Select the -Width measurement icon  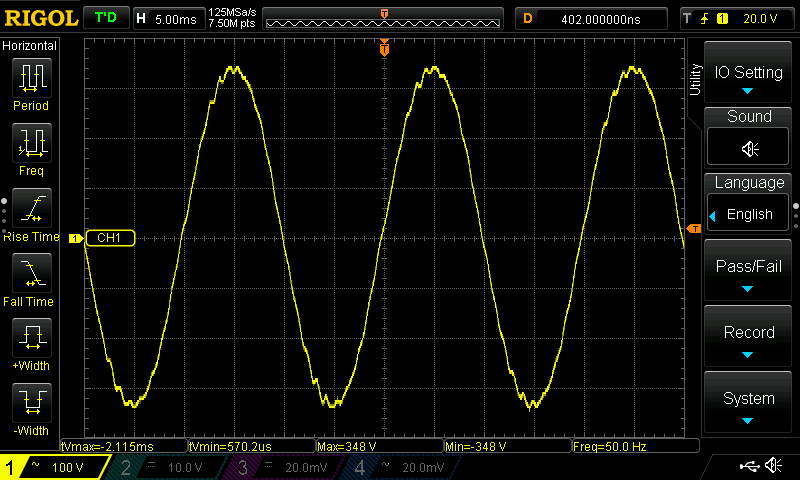(x=32, y=404)
